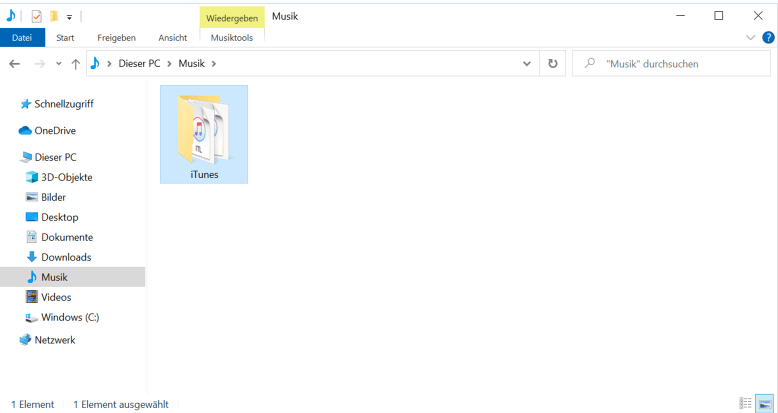Select the Musiktools tab
This screenshot has width=778, height=413.
pos(232,38)
